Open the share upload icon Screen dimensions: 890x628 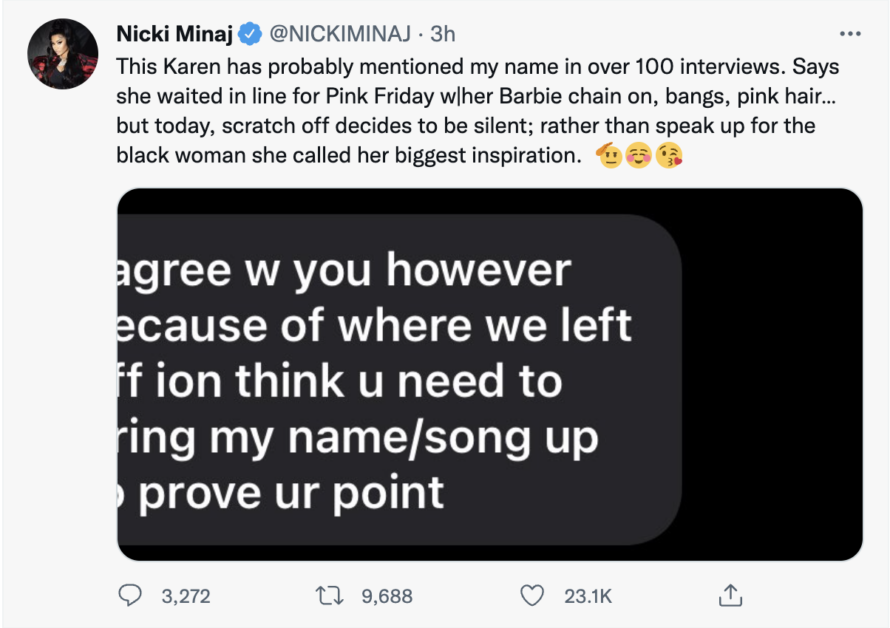point(731,595)
